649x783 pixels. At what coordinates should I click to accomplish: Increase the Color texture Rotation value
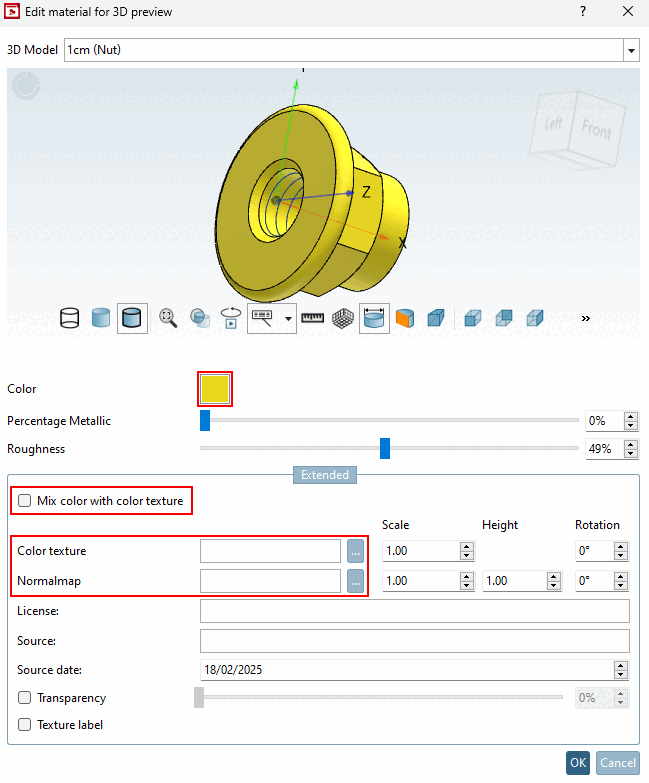[x=621, y=546]
